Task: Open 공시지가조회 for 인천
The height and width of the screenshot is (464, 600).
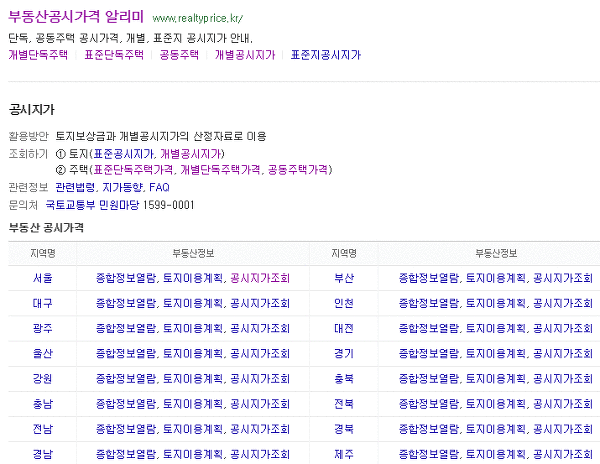Action: point(563,303)
